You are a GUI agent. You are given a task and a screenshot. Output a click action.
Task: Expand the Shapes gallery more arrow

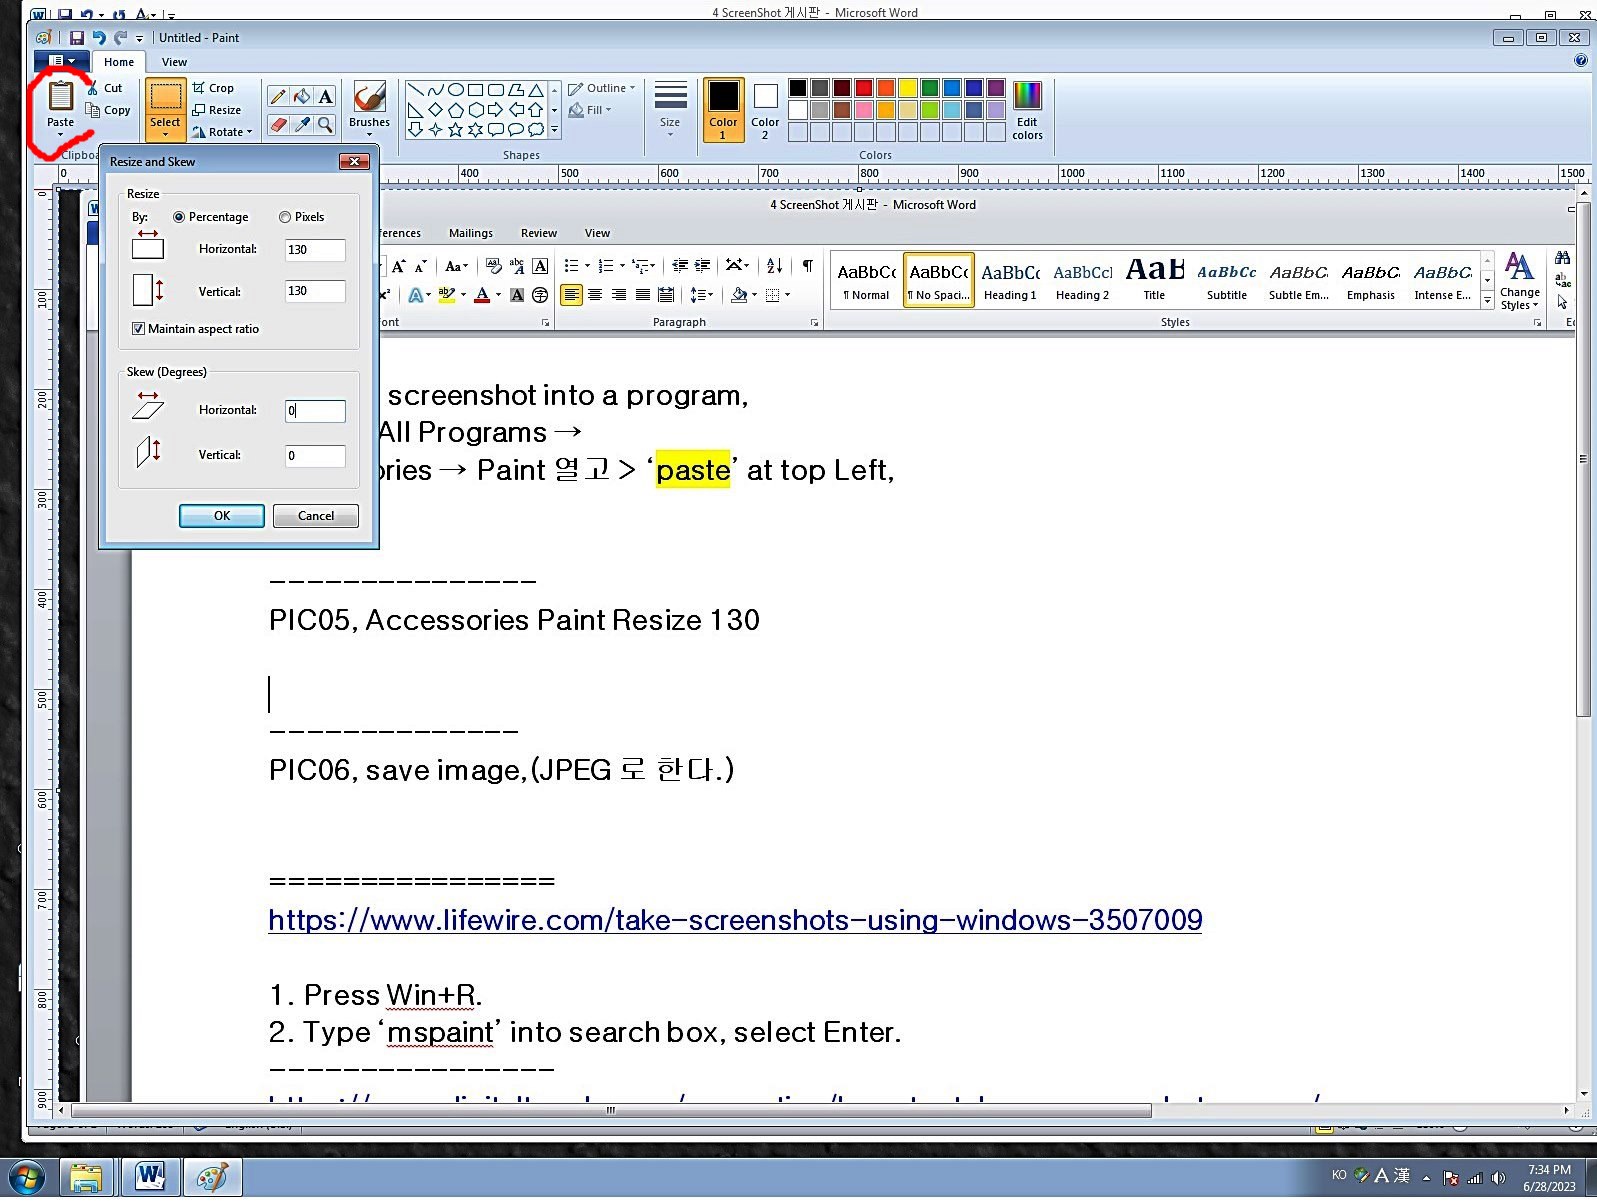tap(554, 130)
